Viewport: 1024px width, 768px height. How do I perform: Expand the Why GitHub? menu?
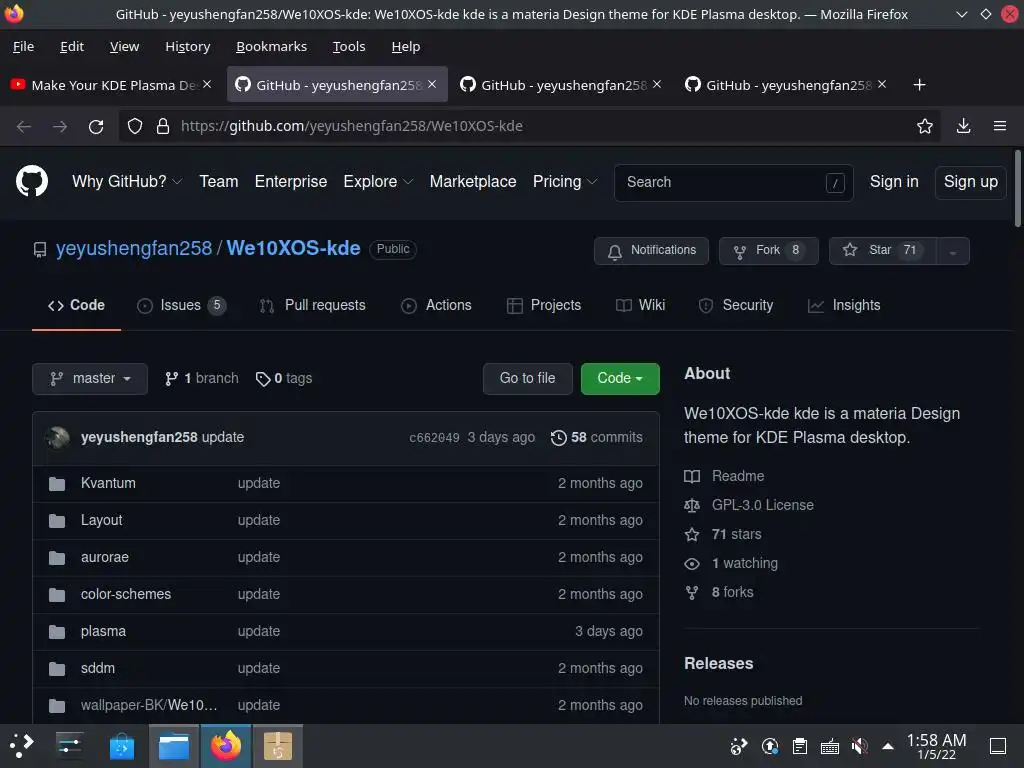point(127,182)
